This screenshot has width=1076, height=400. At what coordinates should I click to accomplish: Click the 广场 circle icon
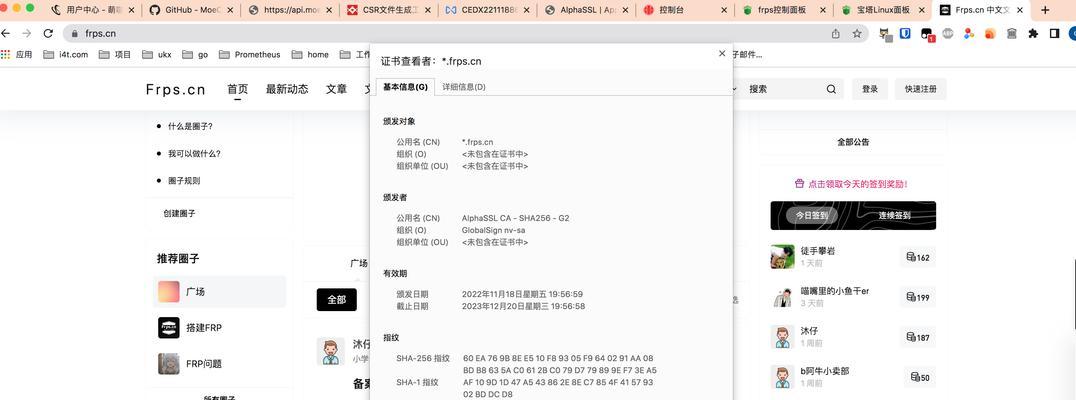169,292
